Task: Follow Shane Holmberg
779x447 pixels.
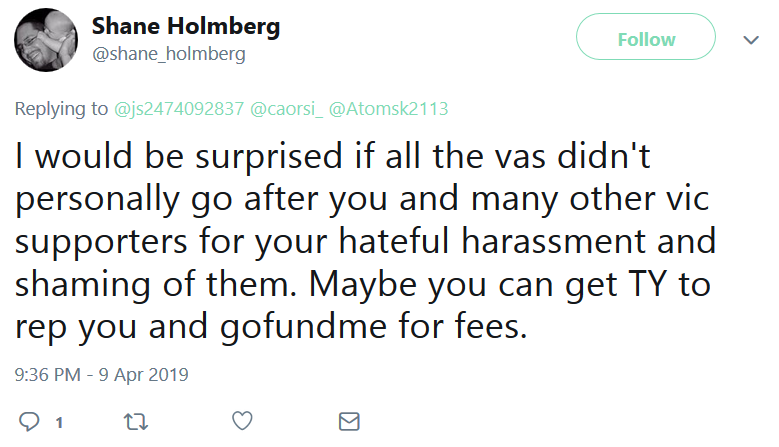Action: 646,37
